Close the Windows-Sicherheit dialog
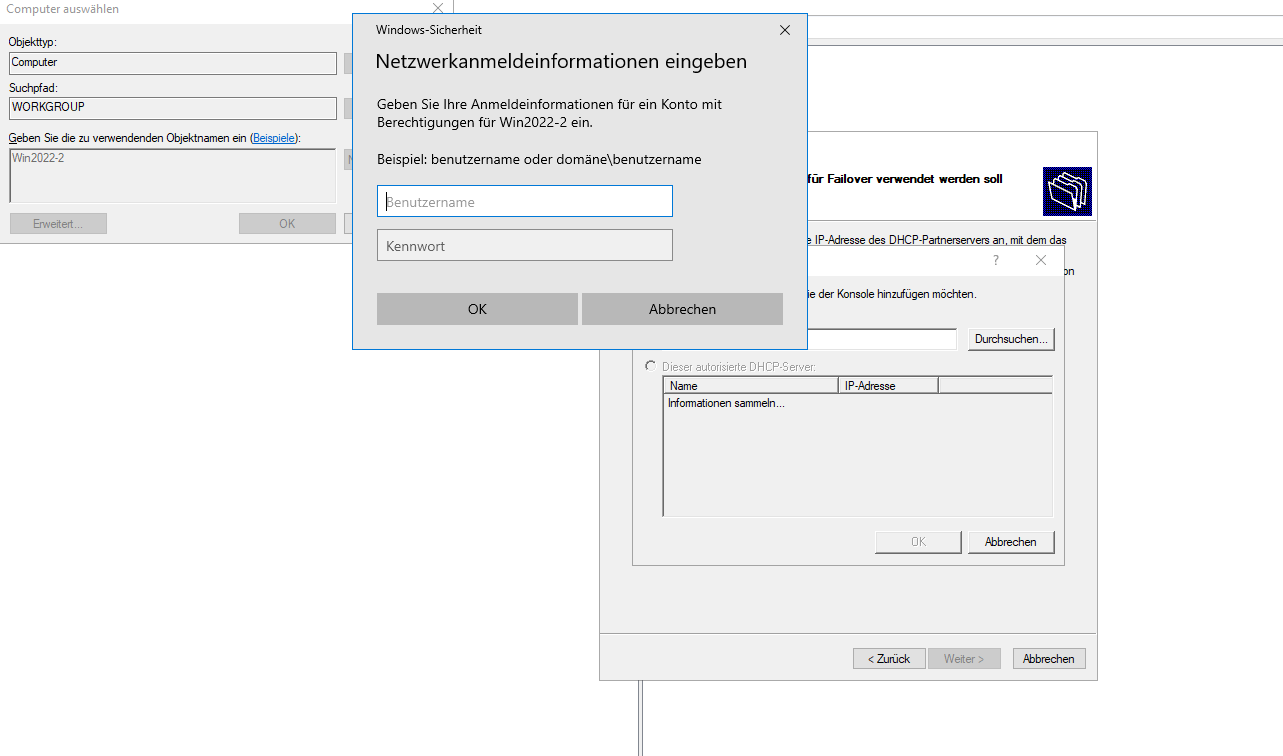The width and height of the screenshot is (1283, 756). 784,30
